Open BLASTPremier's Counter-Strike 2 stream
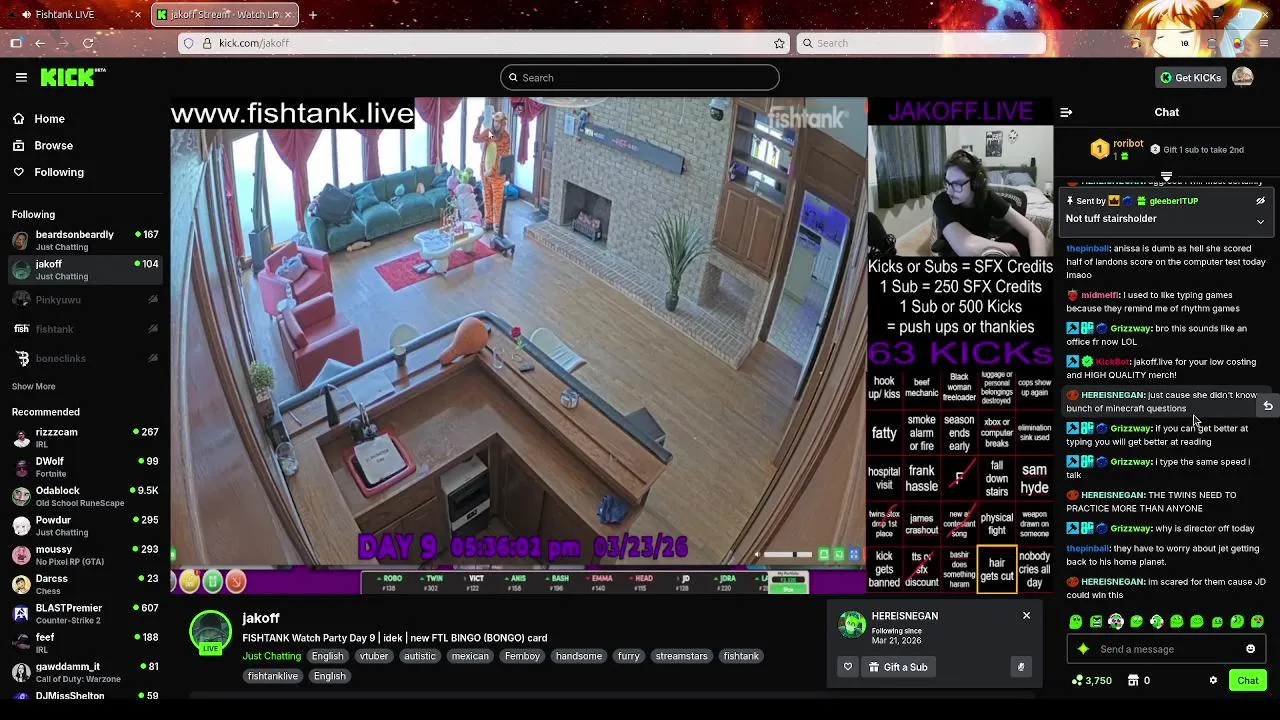 (85, 613)
